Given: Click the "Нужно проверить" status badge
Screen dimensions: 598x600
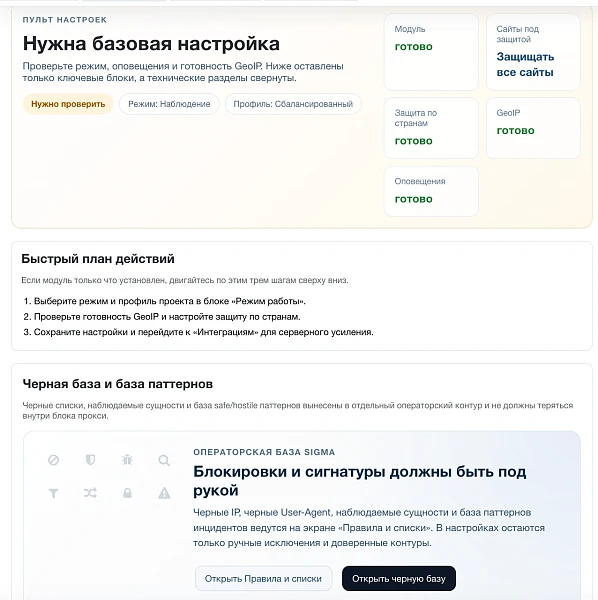Looking at the screenshot, I should (68, 104).
